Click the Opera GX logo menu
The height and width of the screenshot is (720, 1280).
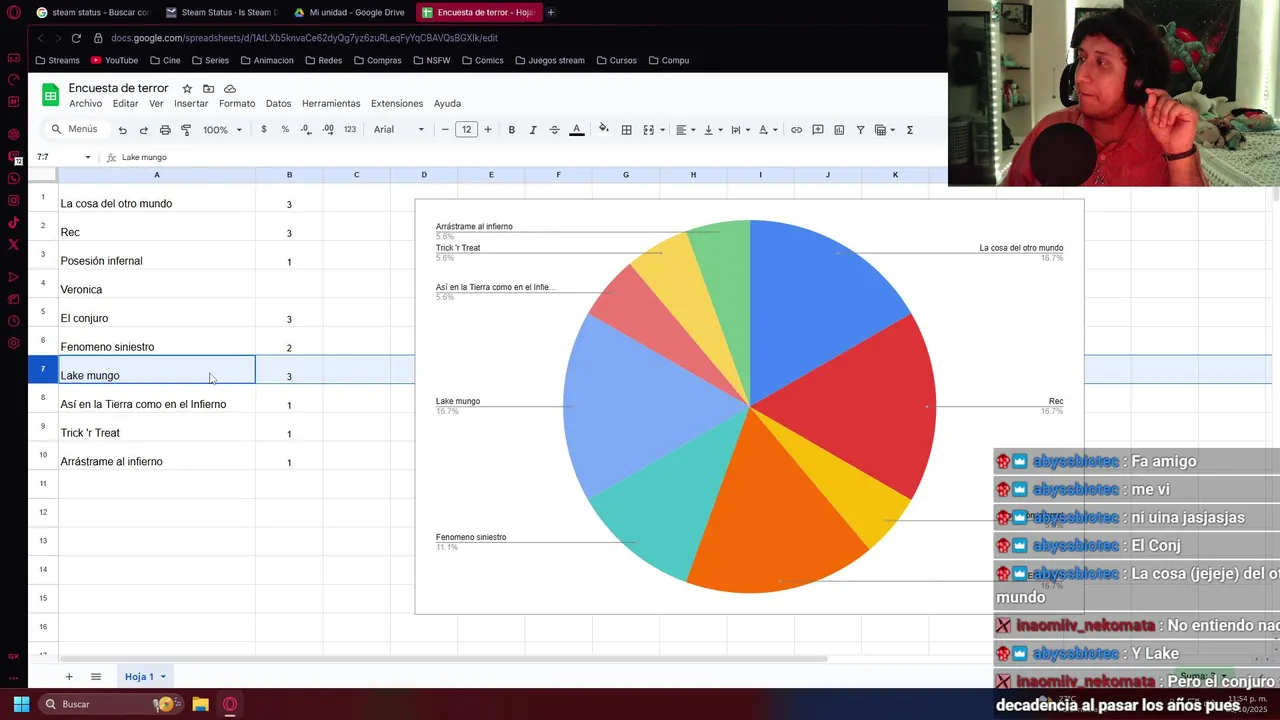pos(14,13)
